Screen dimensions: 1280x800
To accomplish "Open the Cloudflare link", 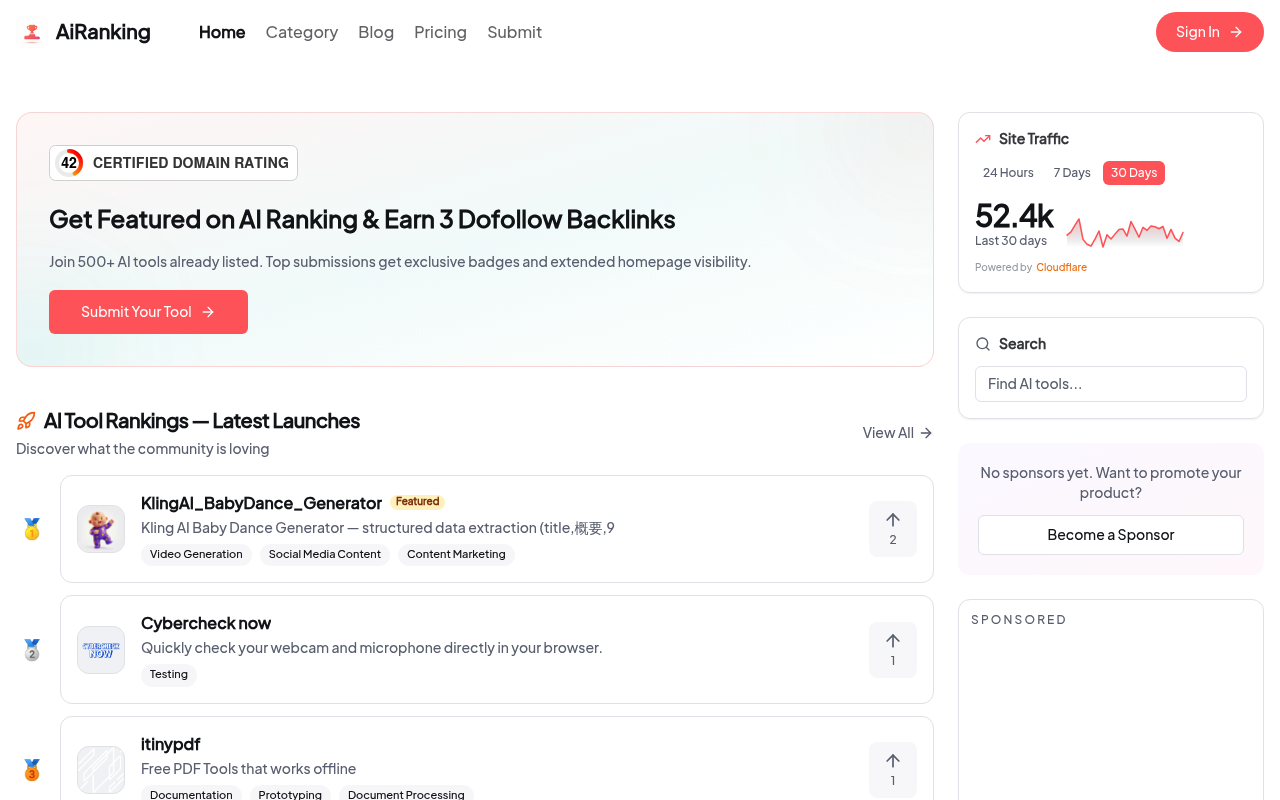I will click(1061, 267).
